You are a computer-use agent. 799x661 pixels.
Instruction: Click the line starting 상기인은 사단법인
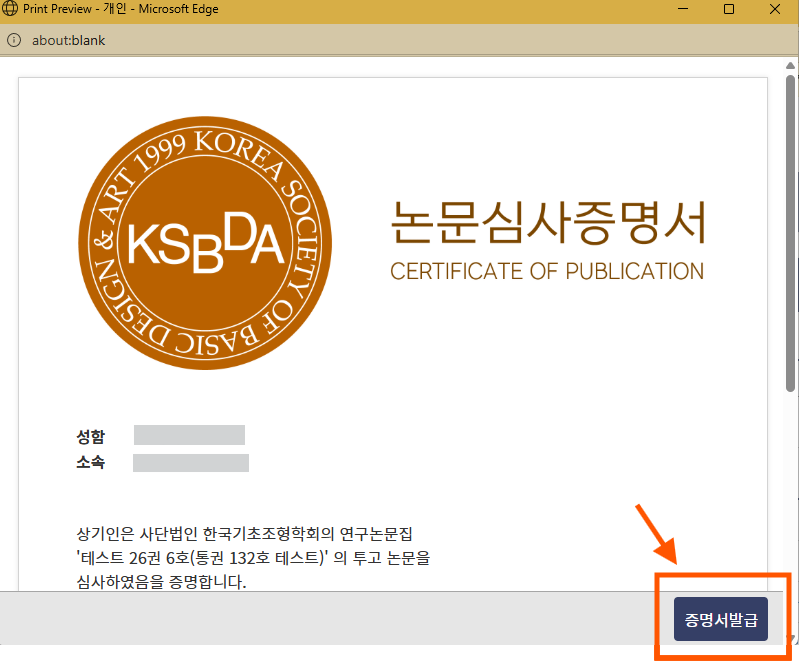point(244,534)
